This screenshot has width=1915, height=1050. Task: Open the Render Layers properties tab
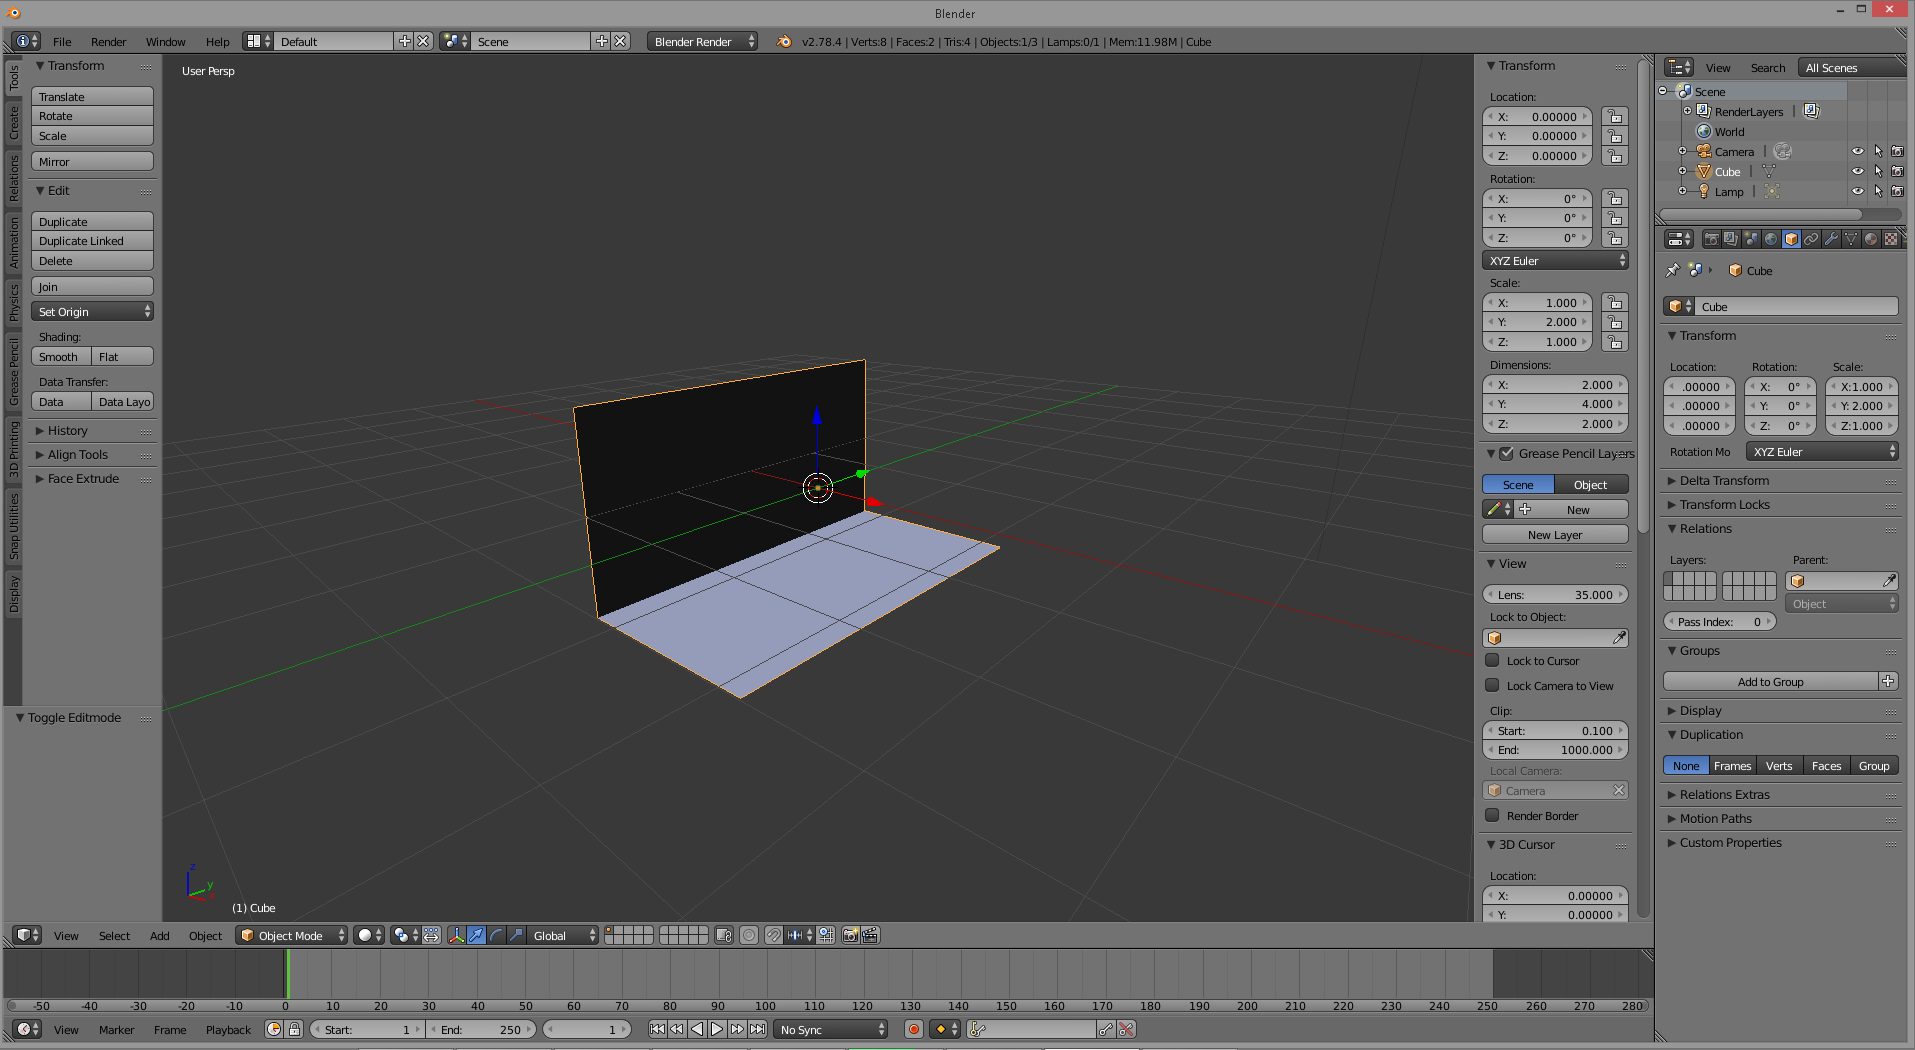1731,239
